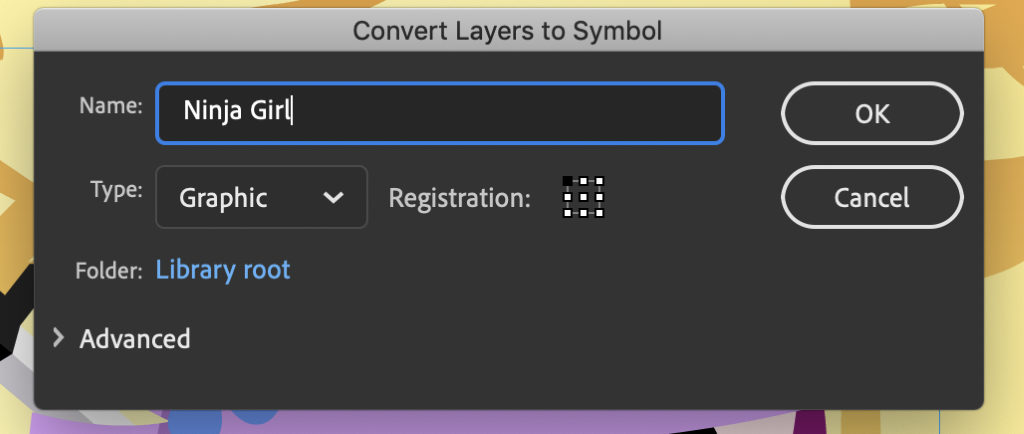Open the Type dropdown showing Graphic
The height and width of the screenshot is (434, 1024).
pyautogui.click(x=261, y=197)
